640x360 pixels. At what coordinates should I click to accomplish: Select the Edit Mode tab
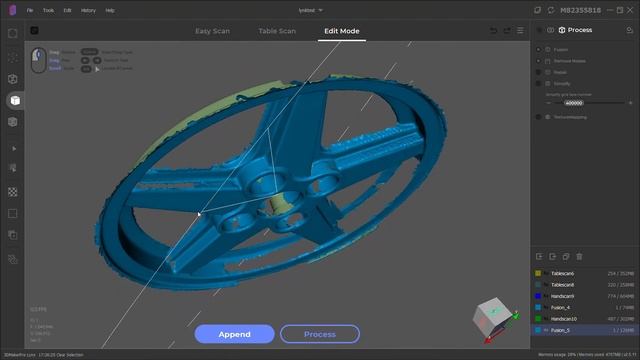(x=342, y=31)
